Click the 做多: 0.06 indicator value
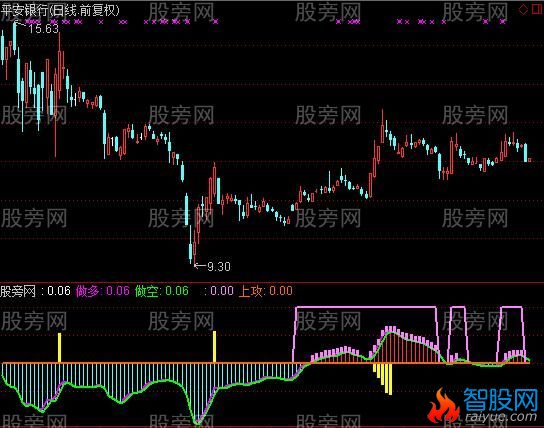 point(103,291)
